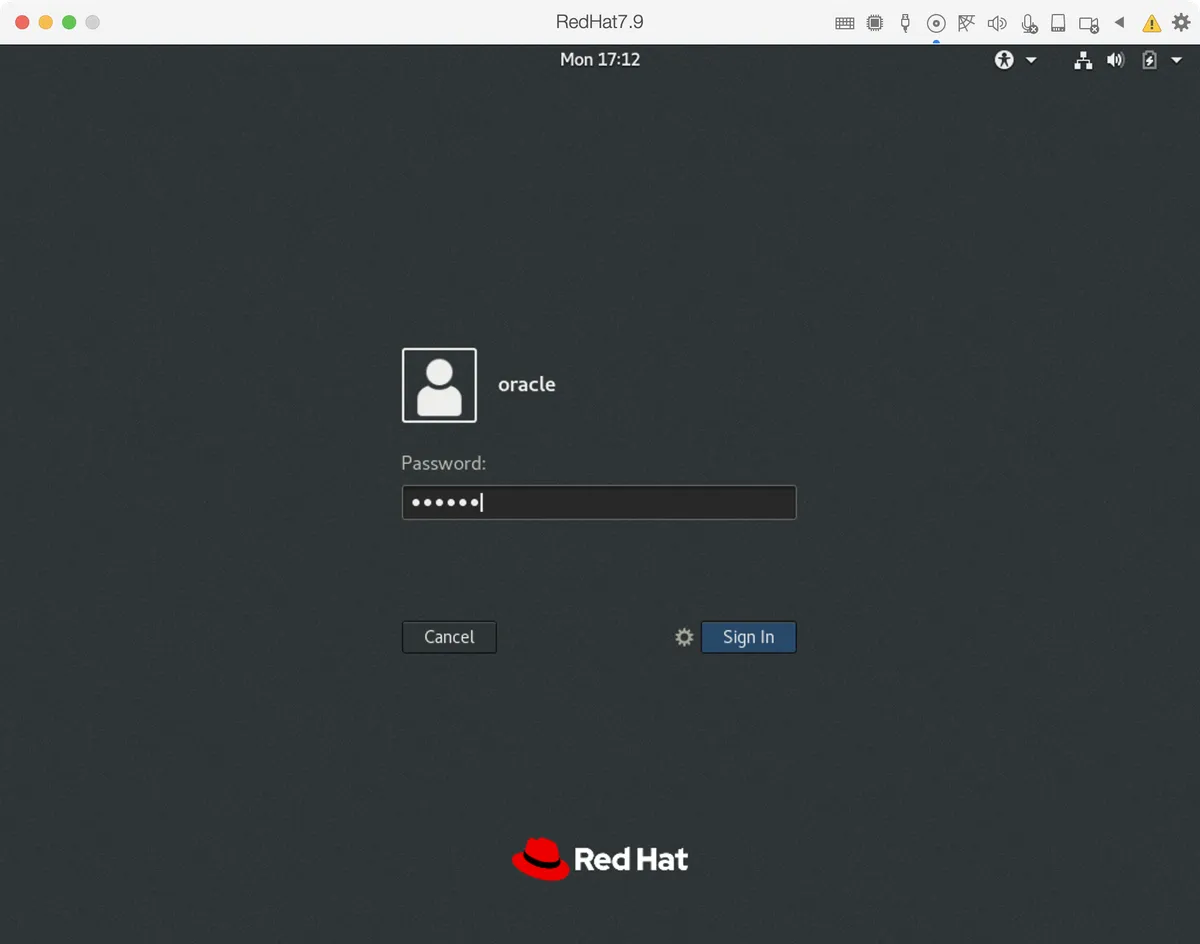Open the CD/DVD device icon in the toolbar
The height and width of the screenshot is (944, 1200).
click(936, 22)
